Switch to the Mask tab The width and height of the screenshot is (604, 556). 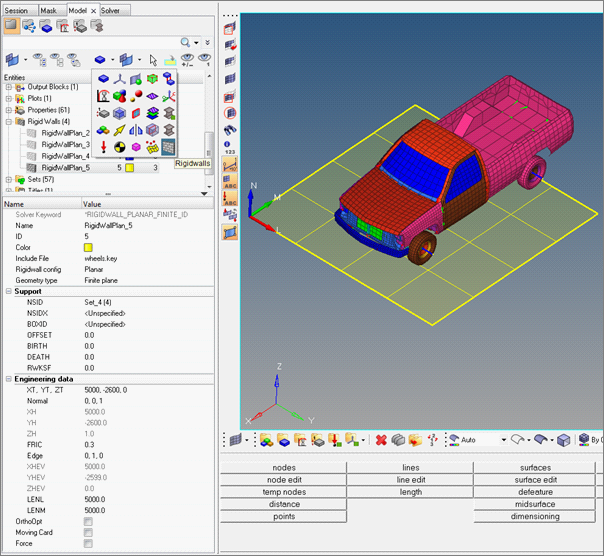[49, 11]
